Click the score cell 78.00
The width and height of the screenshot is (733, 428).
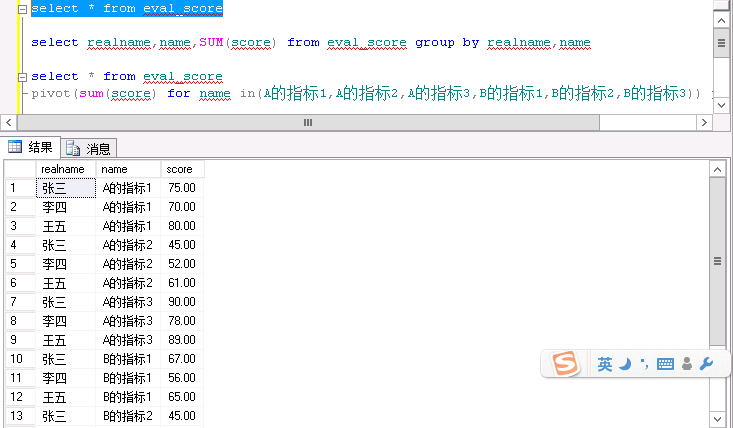(182, 321)
